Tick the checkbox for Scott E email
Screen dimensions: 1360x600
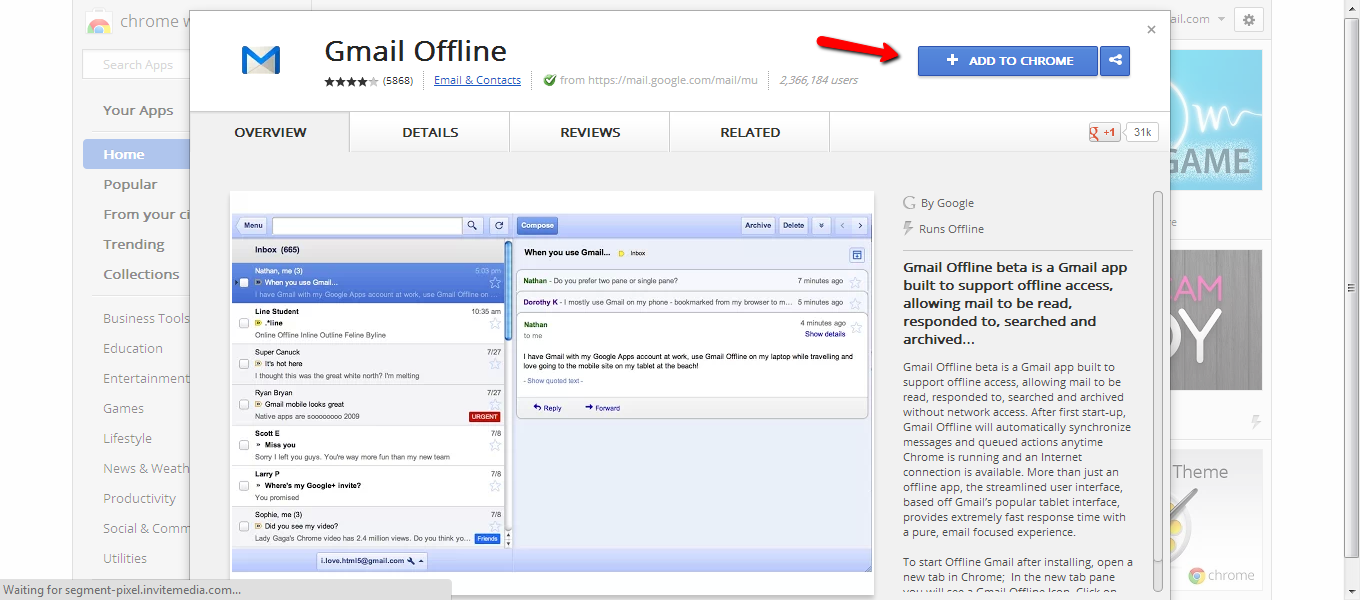point(244,445)
